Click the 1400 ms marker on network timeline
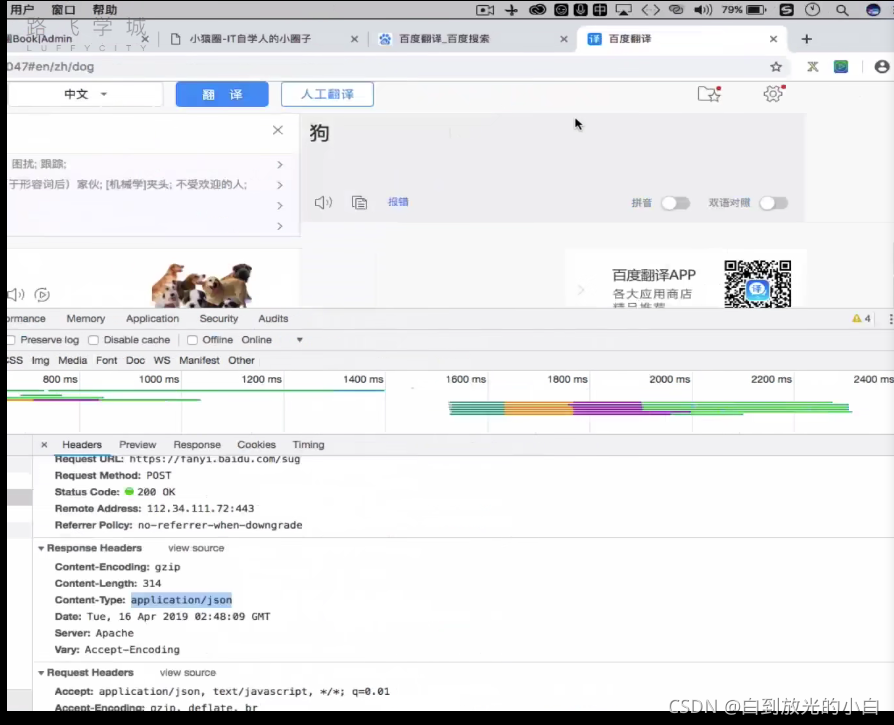 [x=363, y=379]
